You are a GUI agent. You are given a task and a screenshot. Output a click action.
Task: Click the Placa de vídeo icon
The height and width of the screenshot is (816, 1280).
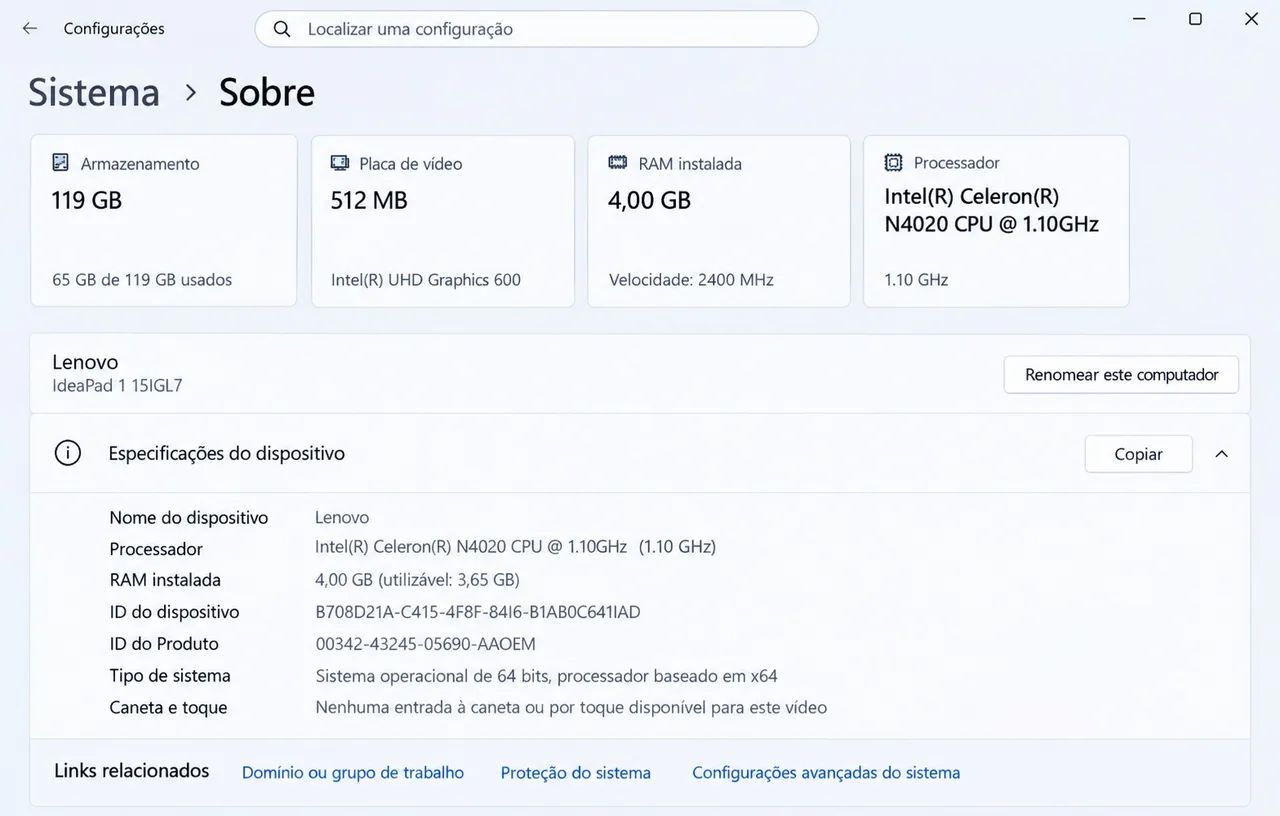340,162
